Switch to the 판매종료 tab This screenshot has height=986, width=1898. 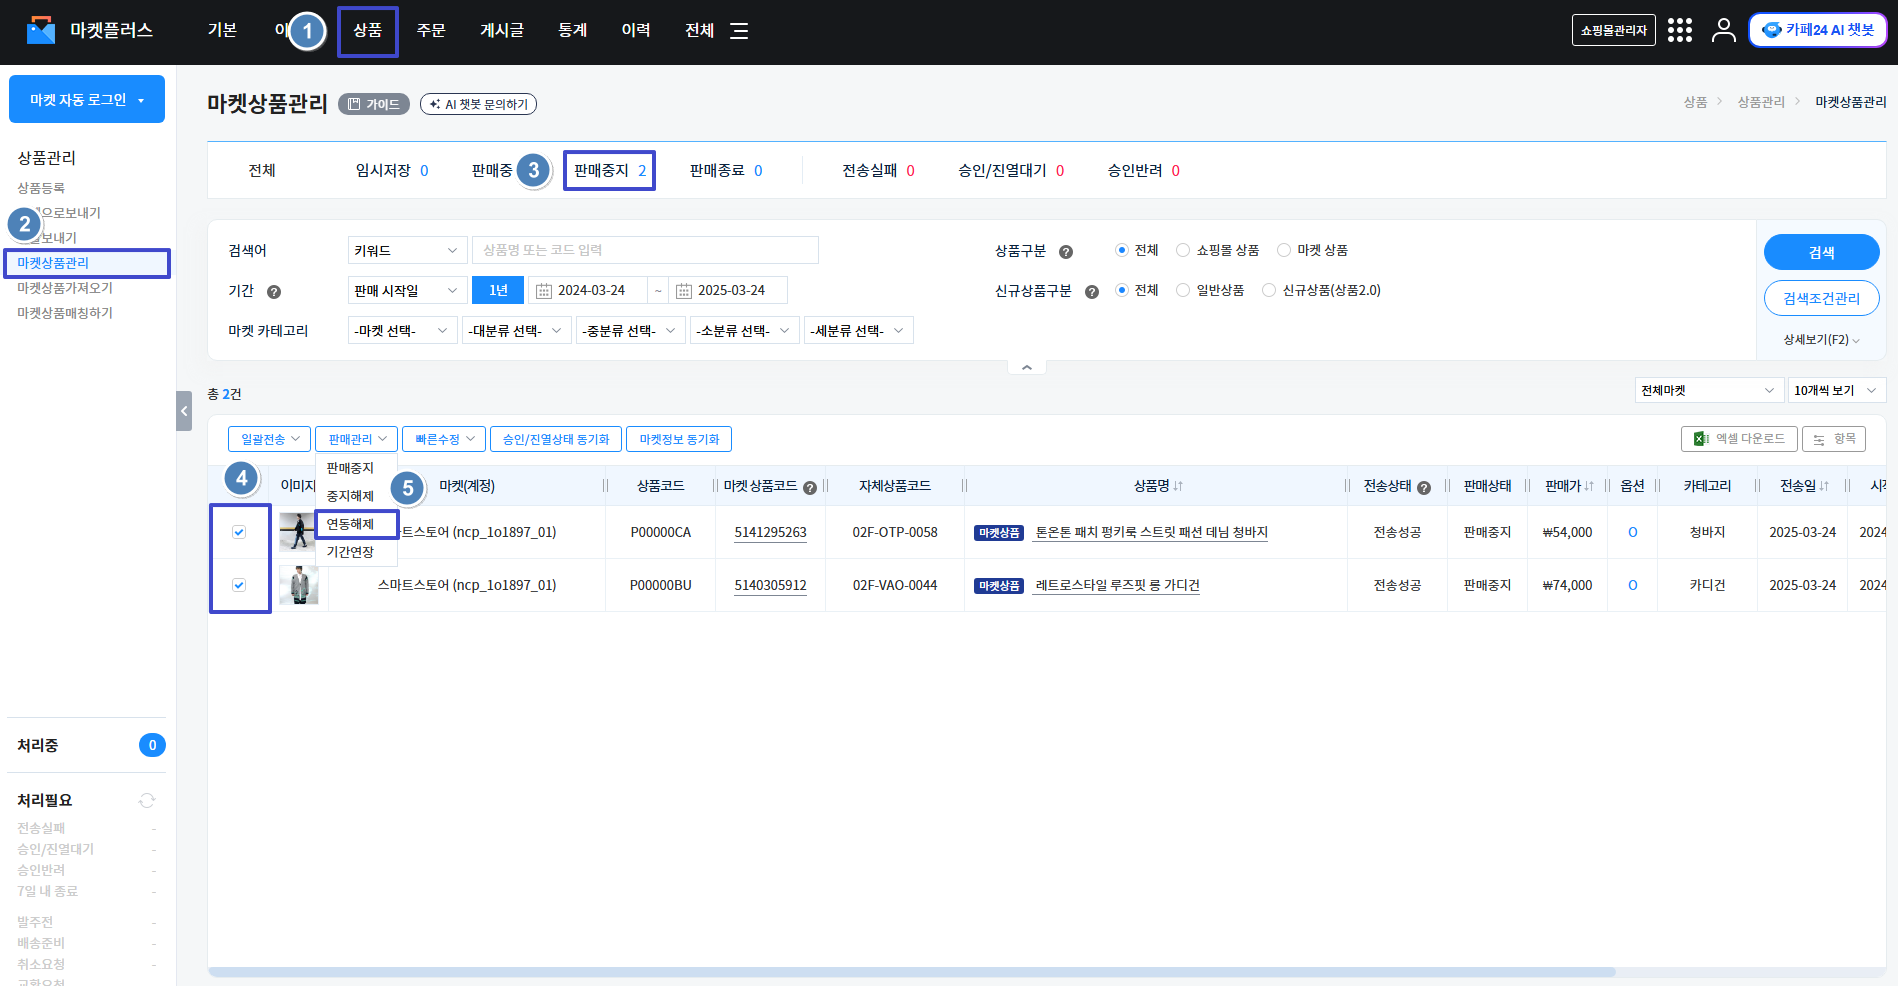[x=725, y=171]
